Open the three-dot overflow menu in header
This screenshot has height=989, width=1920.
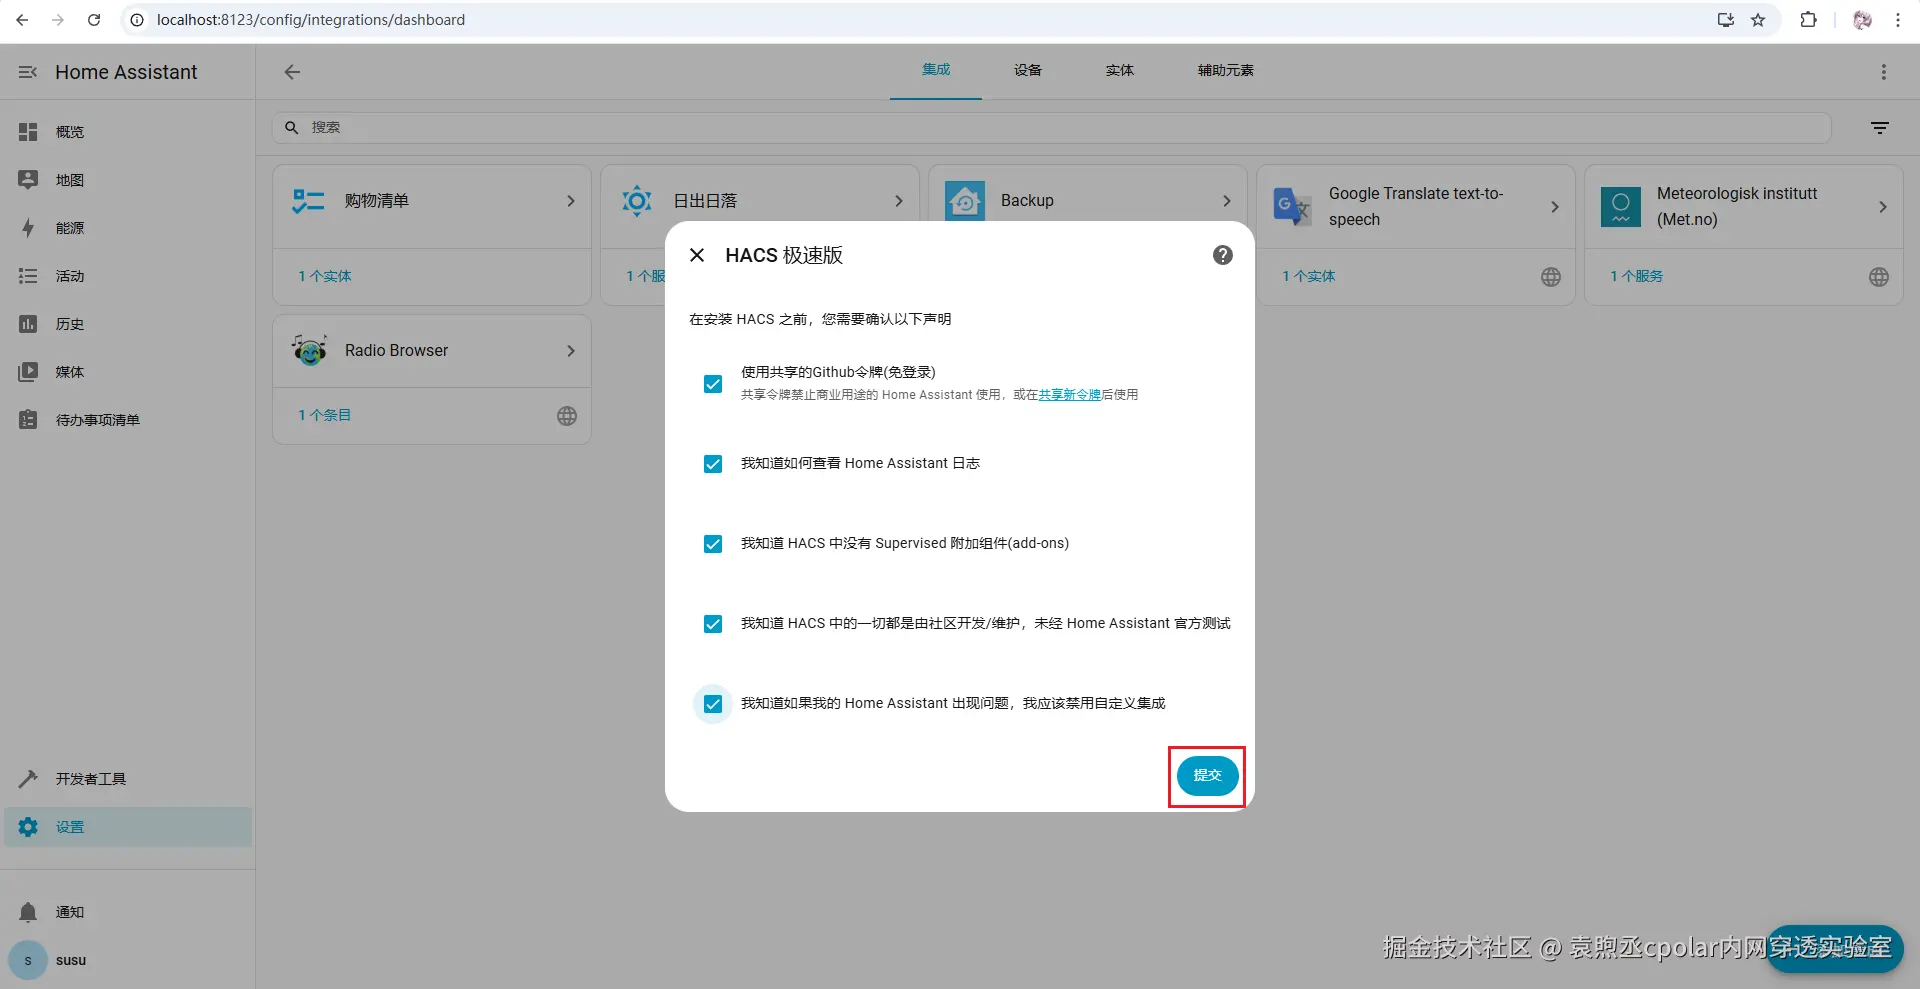tap(1884, 72)
